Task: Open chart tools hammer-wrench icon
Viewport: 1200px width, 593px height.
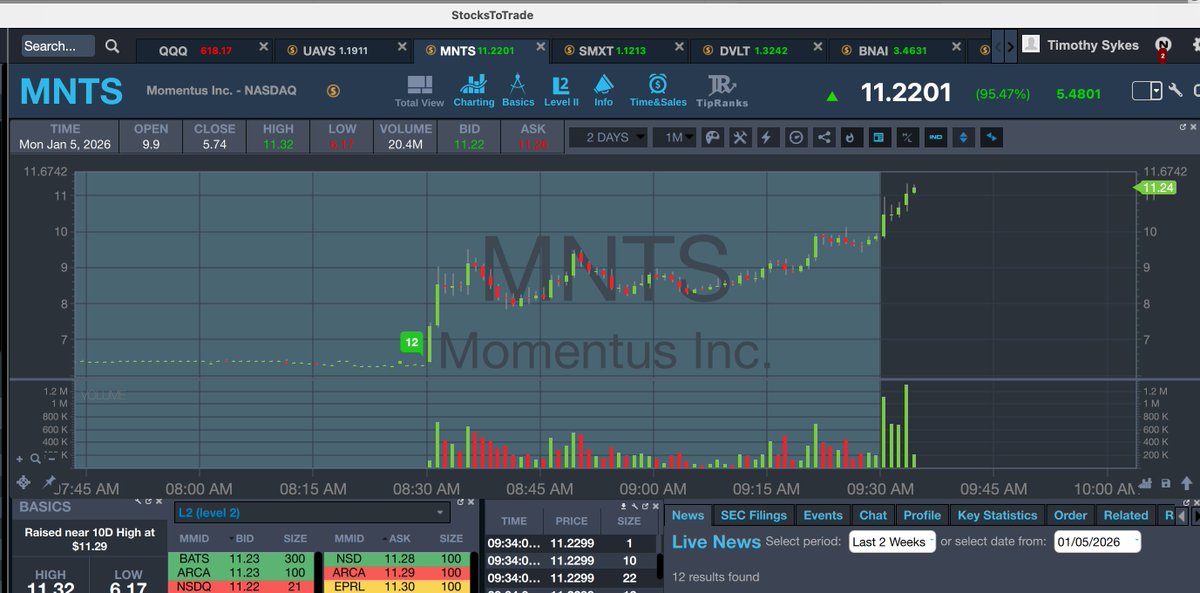Action: (741, 137)
